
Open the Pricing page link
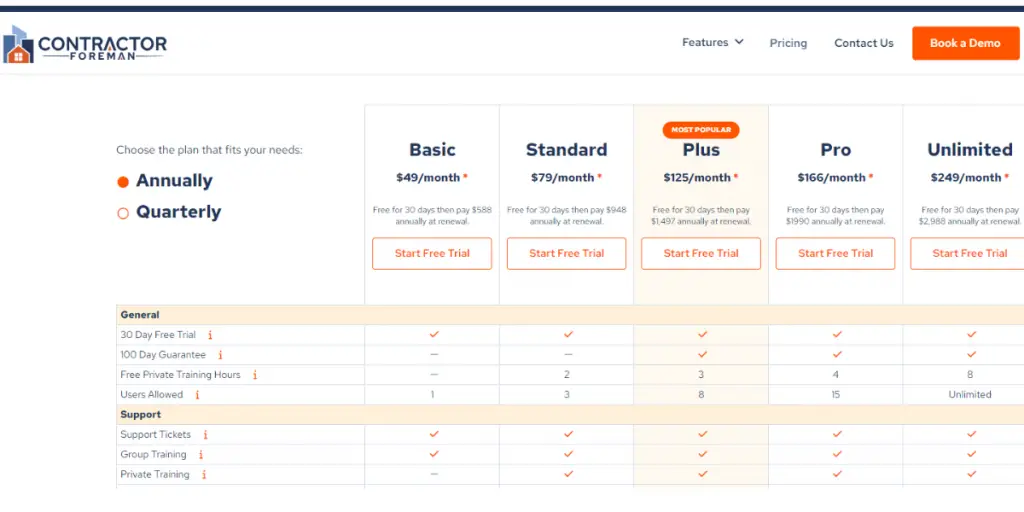pos(788,43)
